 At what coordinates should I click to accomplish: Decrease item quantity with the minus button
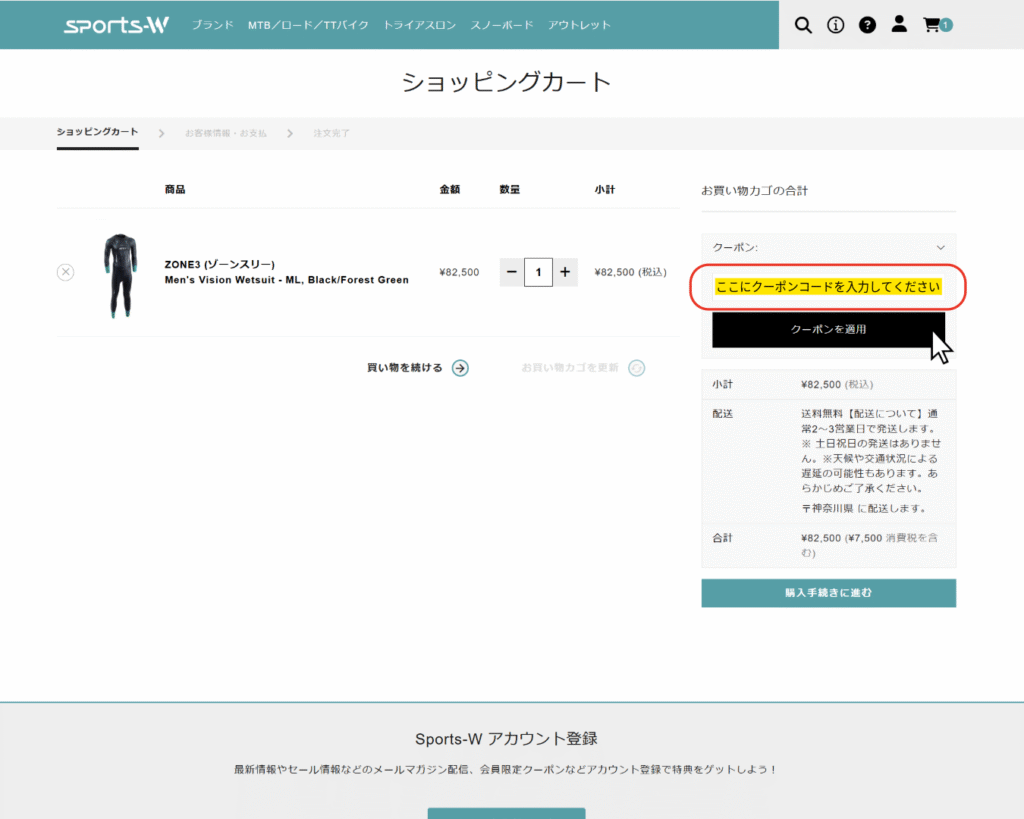511,271
